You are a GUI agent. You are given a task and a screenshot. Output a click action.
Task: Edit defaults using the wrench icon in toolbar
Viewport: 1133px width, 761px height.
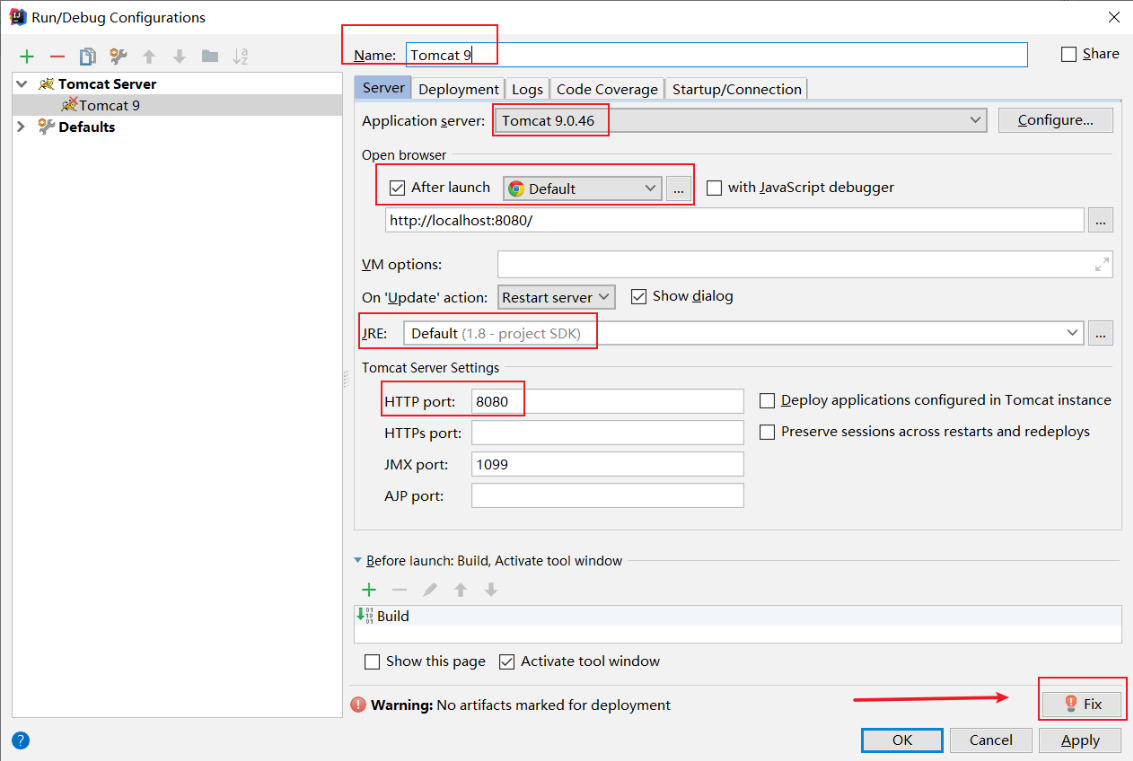pos(118,56)
